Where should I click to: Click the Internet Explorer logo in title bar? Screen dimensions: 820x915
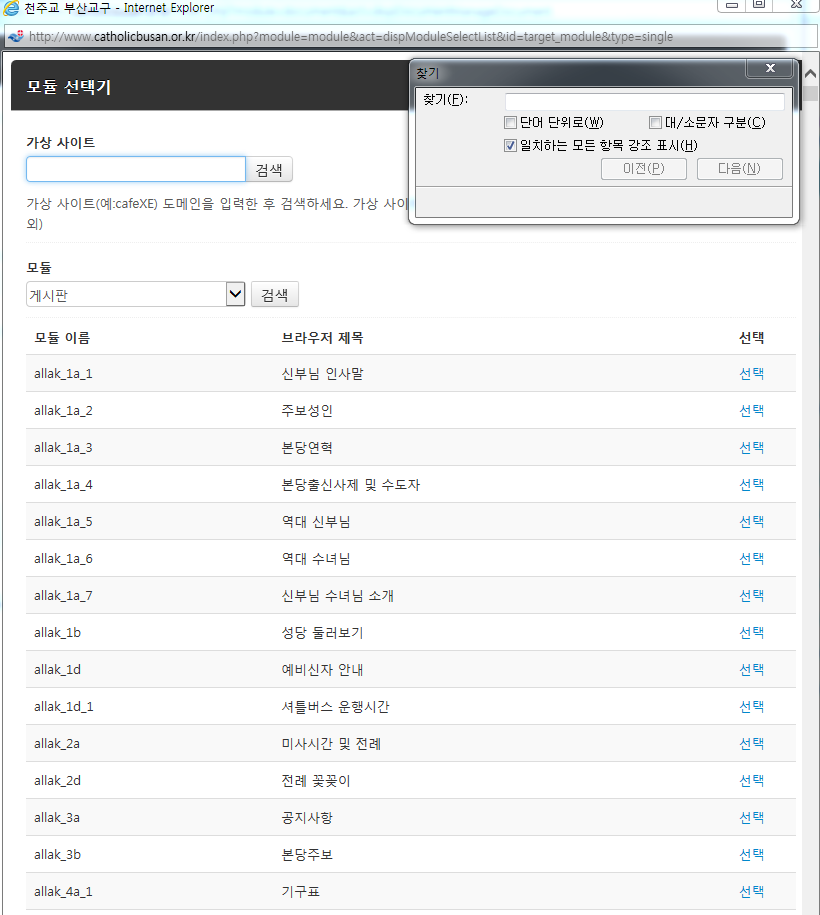click(x=11, y=7)
